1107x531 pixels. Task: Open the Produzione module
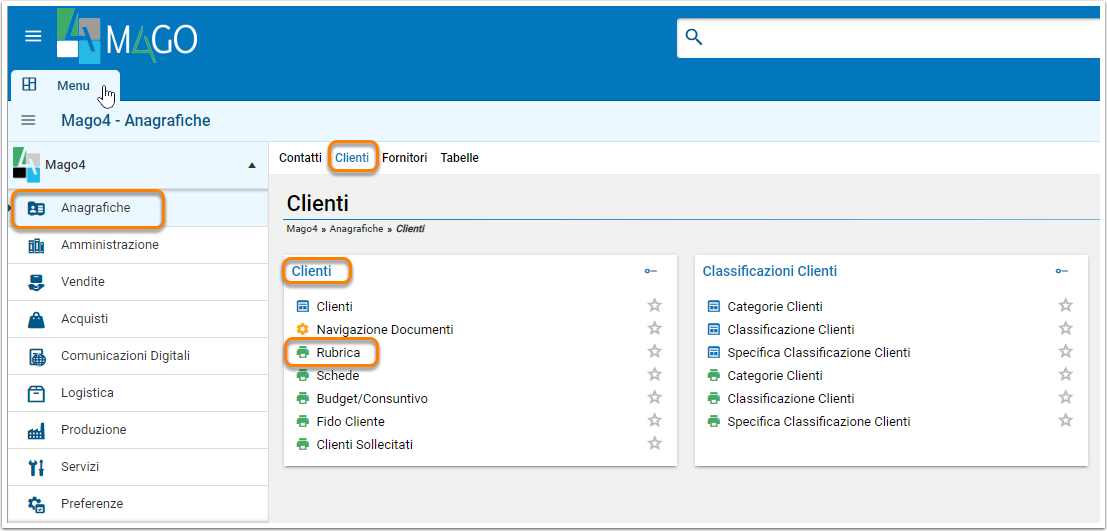pyautogui.click(x=138, y=430)
